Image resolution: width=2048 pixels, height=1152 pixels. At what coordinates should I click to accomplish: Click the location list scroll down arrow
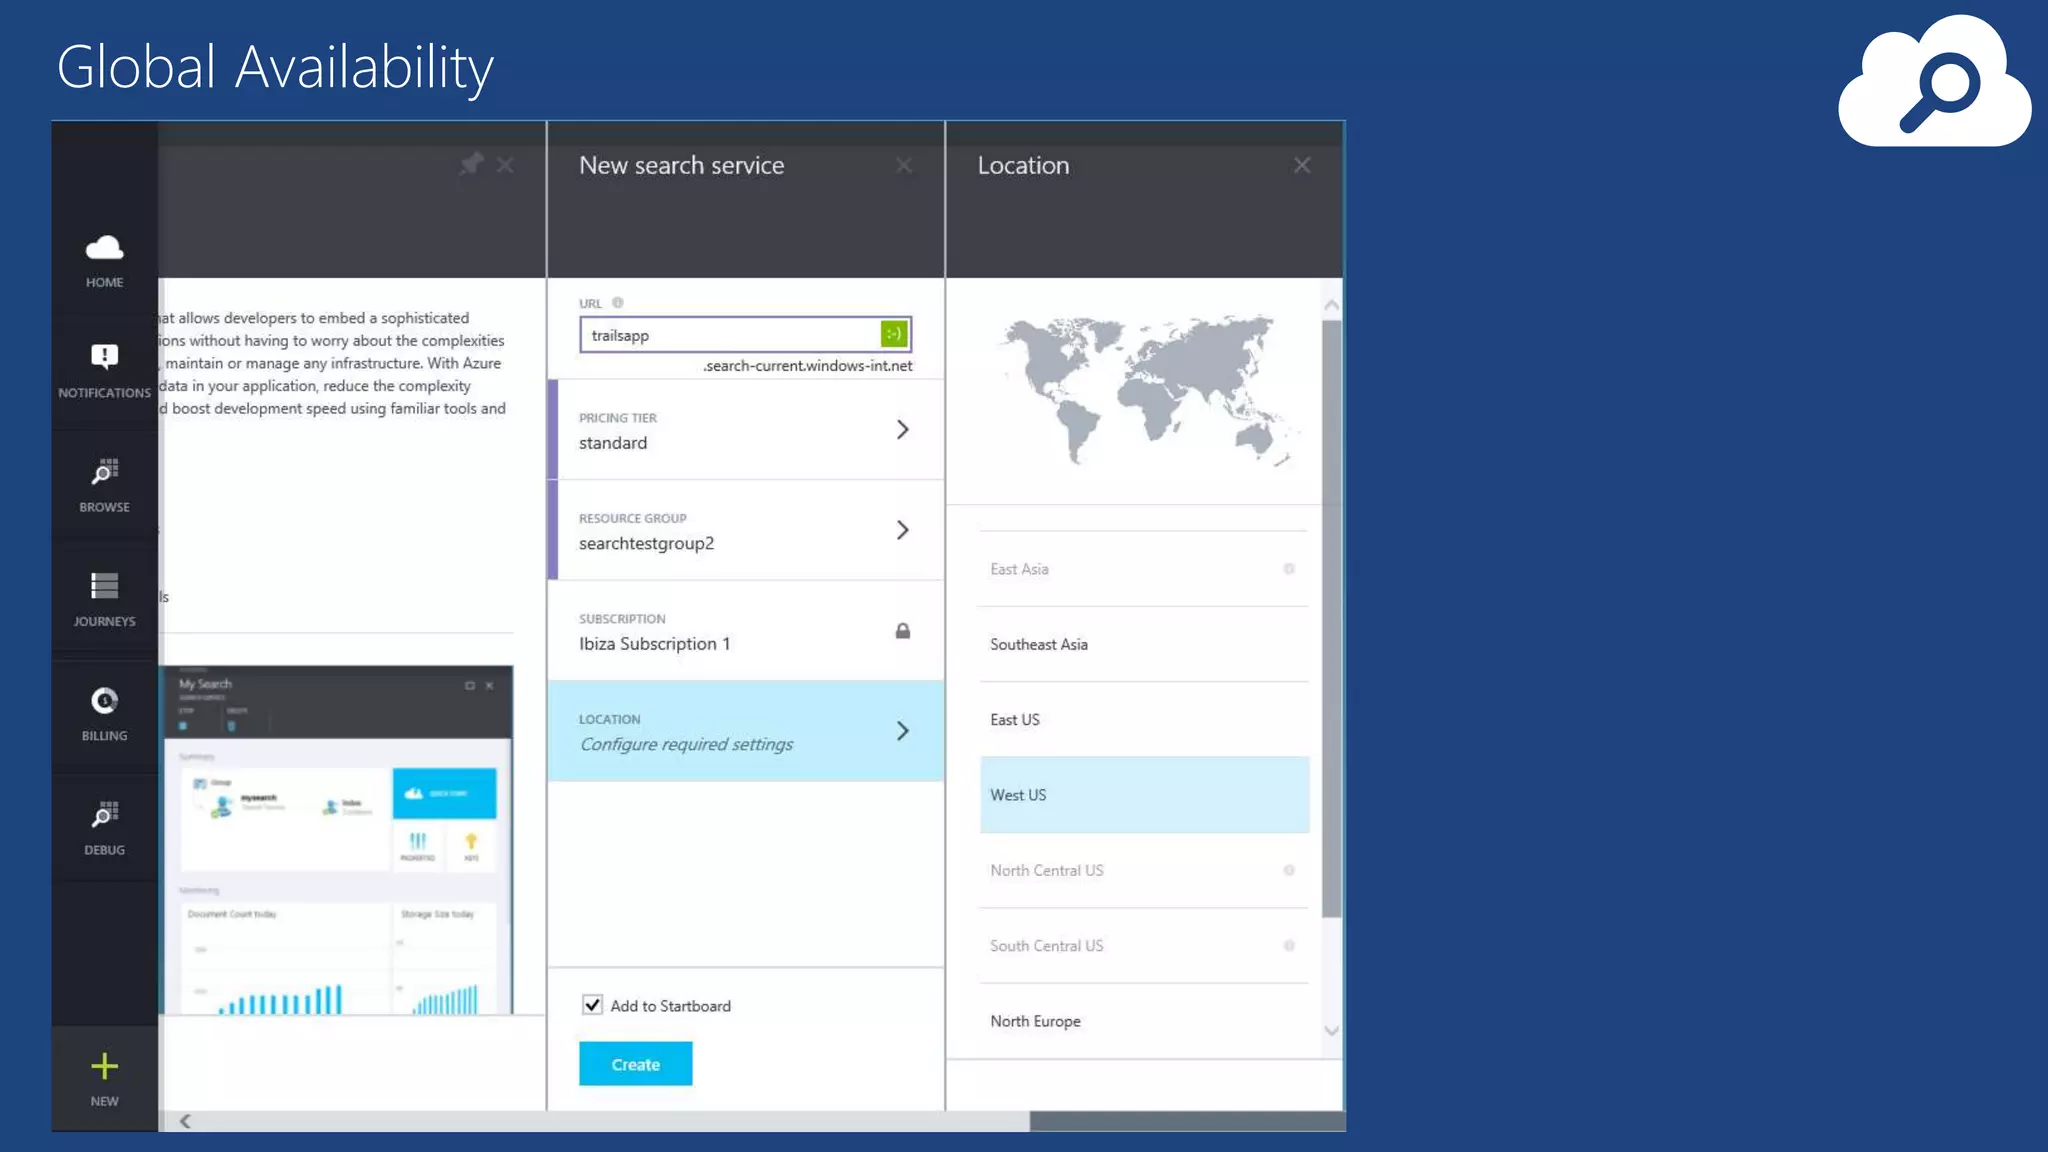[1331, 1031]
